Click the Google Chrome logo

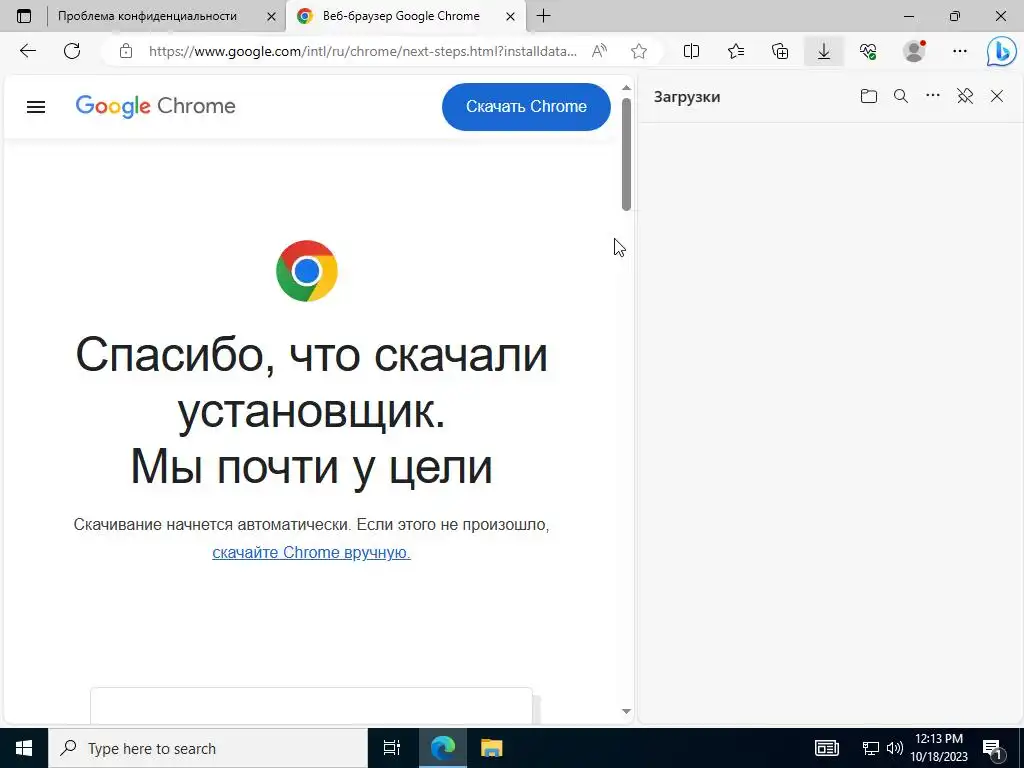pyautogui.click(x=155, y=106)
